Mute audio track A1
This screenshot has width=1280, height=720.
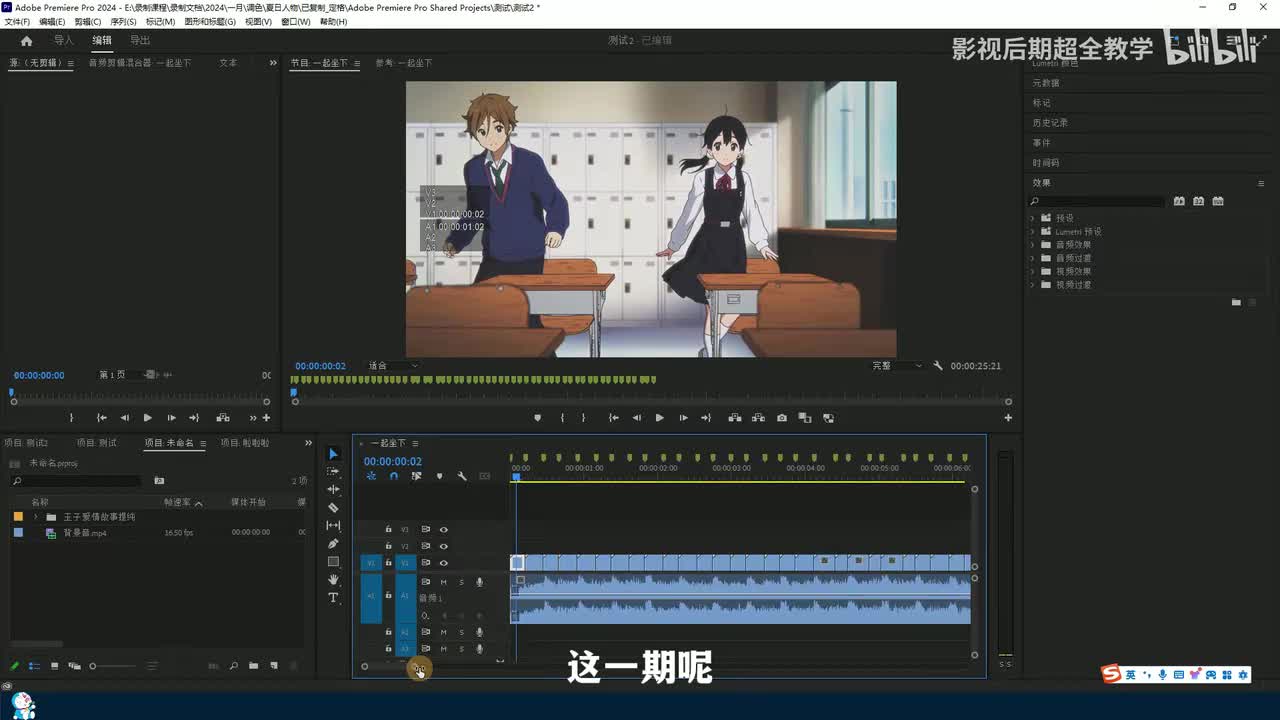444,582
